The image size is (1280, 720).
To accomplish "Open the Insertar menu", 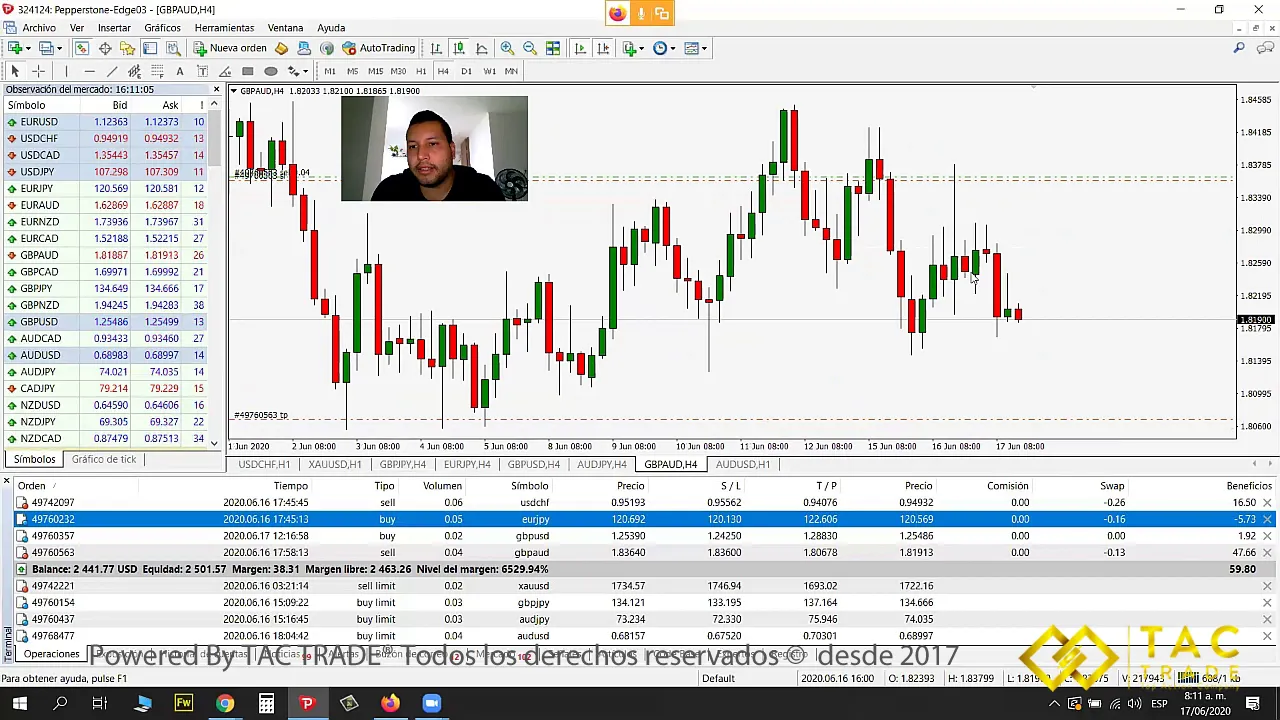I will (x=114, y=28).
